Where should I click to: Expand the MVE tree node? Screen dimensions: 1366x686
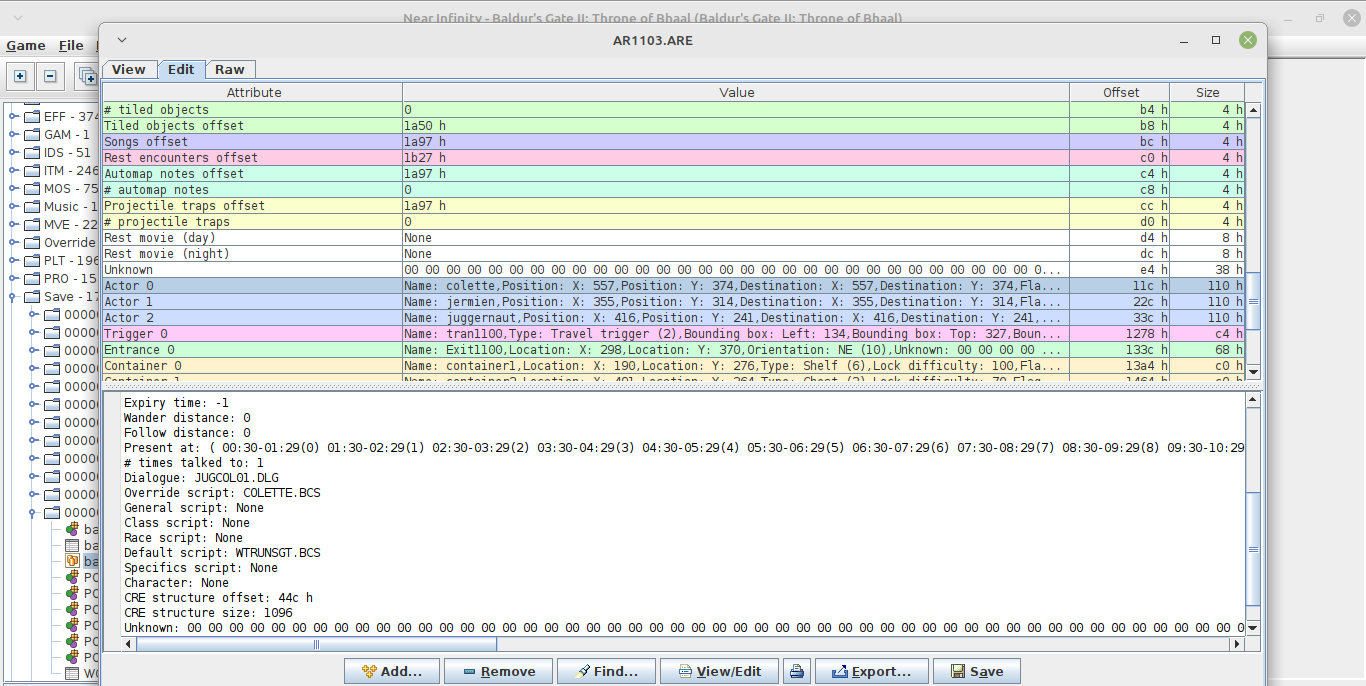(x=14, y=225)
